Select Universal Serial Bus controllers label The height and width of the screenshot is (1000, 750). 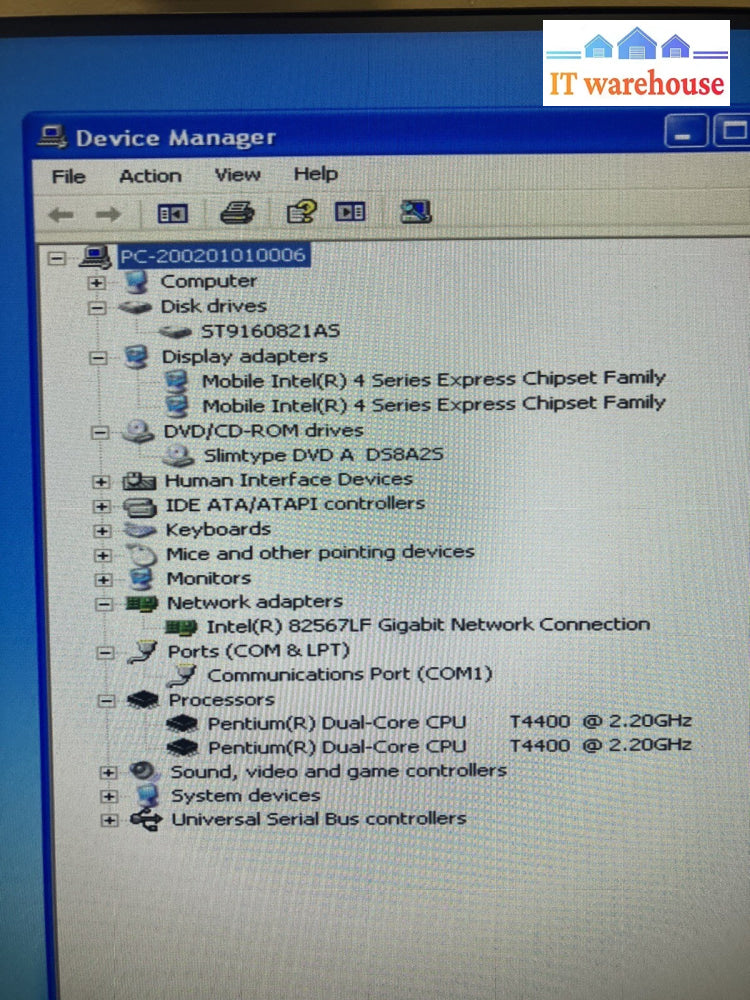319,819
